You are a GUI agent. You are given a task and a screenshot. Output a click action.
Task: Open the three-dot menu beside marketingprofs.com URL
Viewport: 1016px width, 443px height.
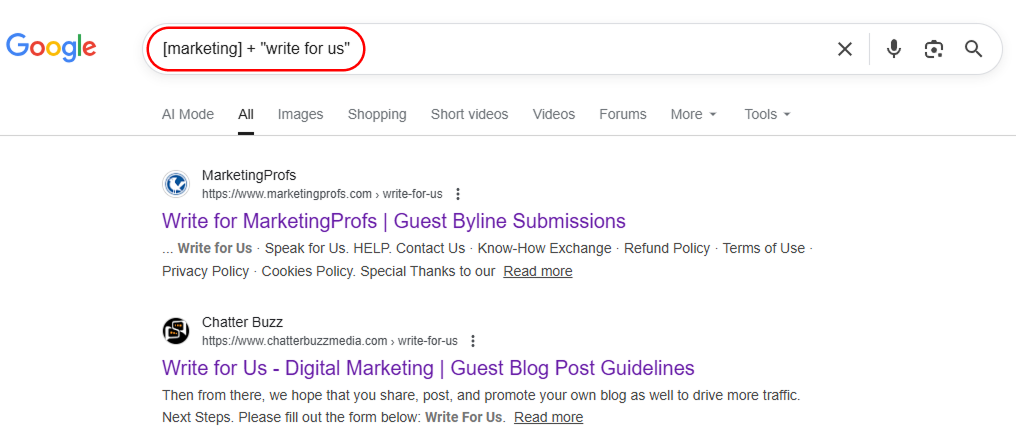(x=458, y=194)
